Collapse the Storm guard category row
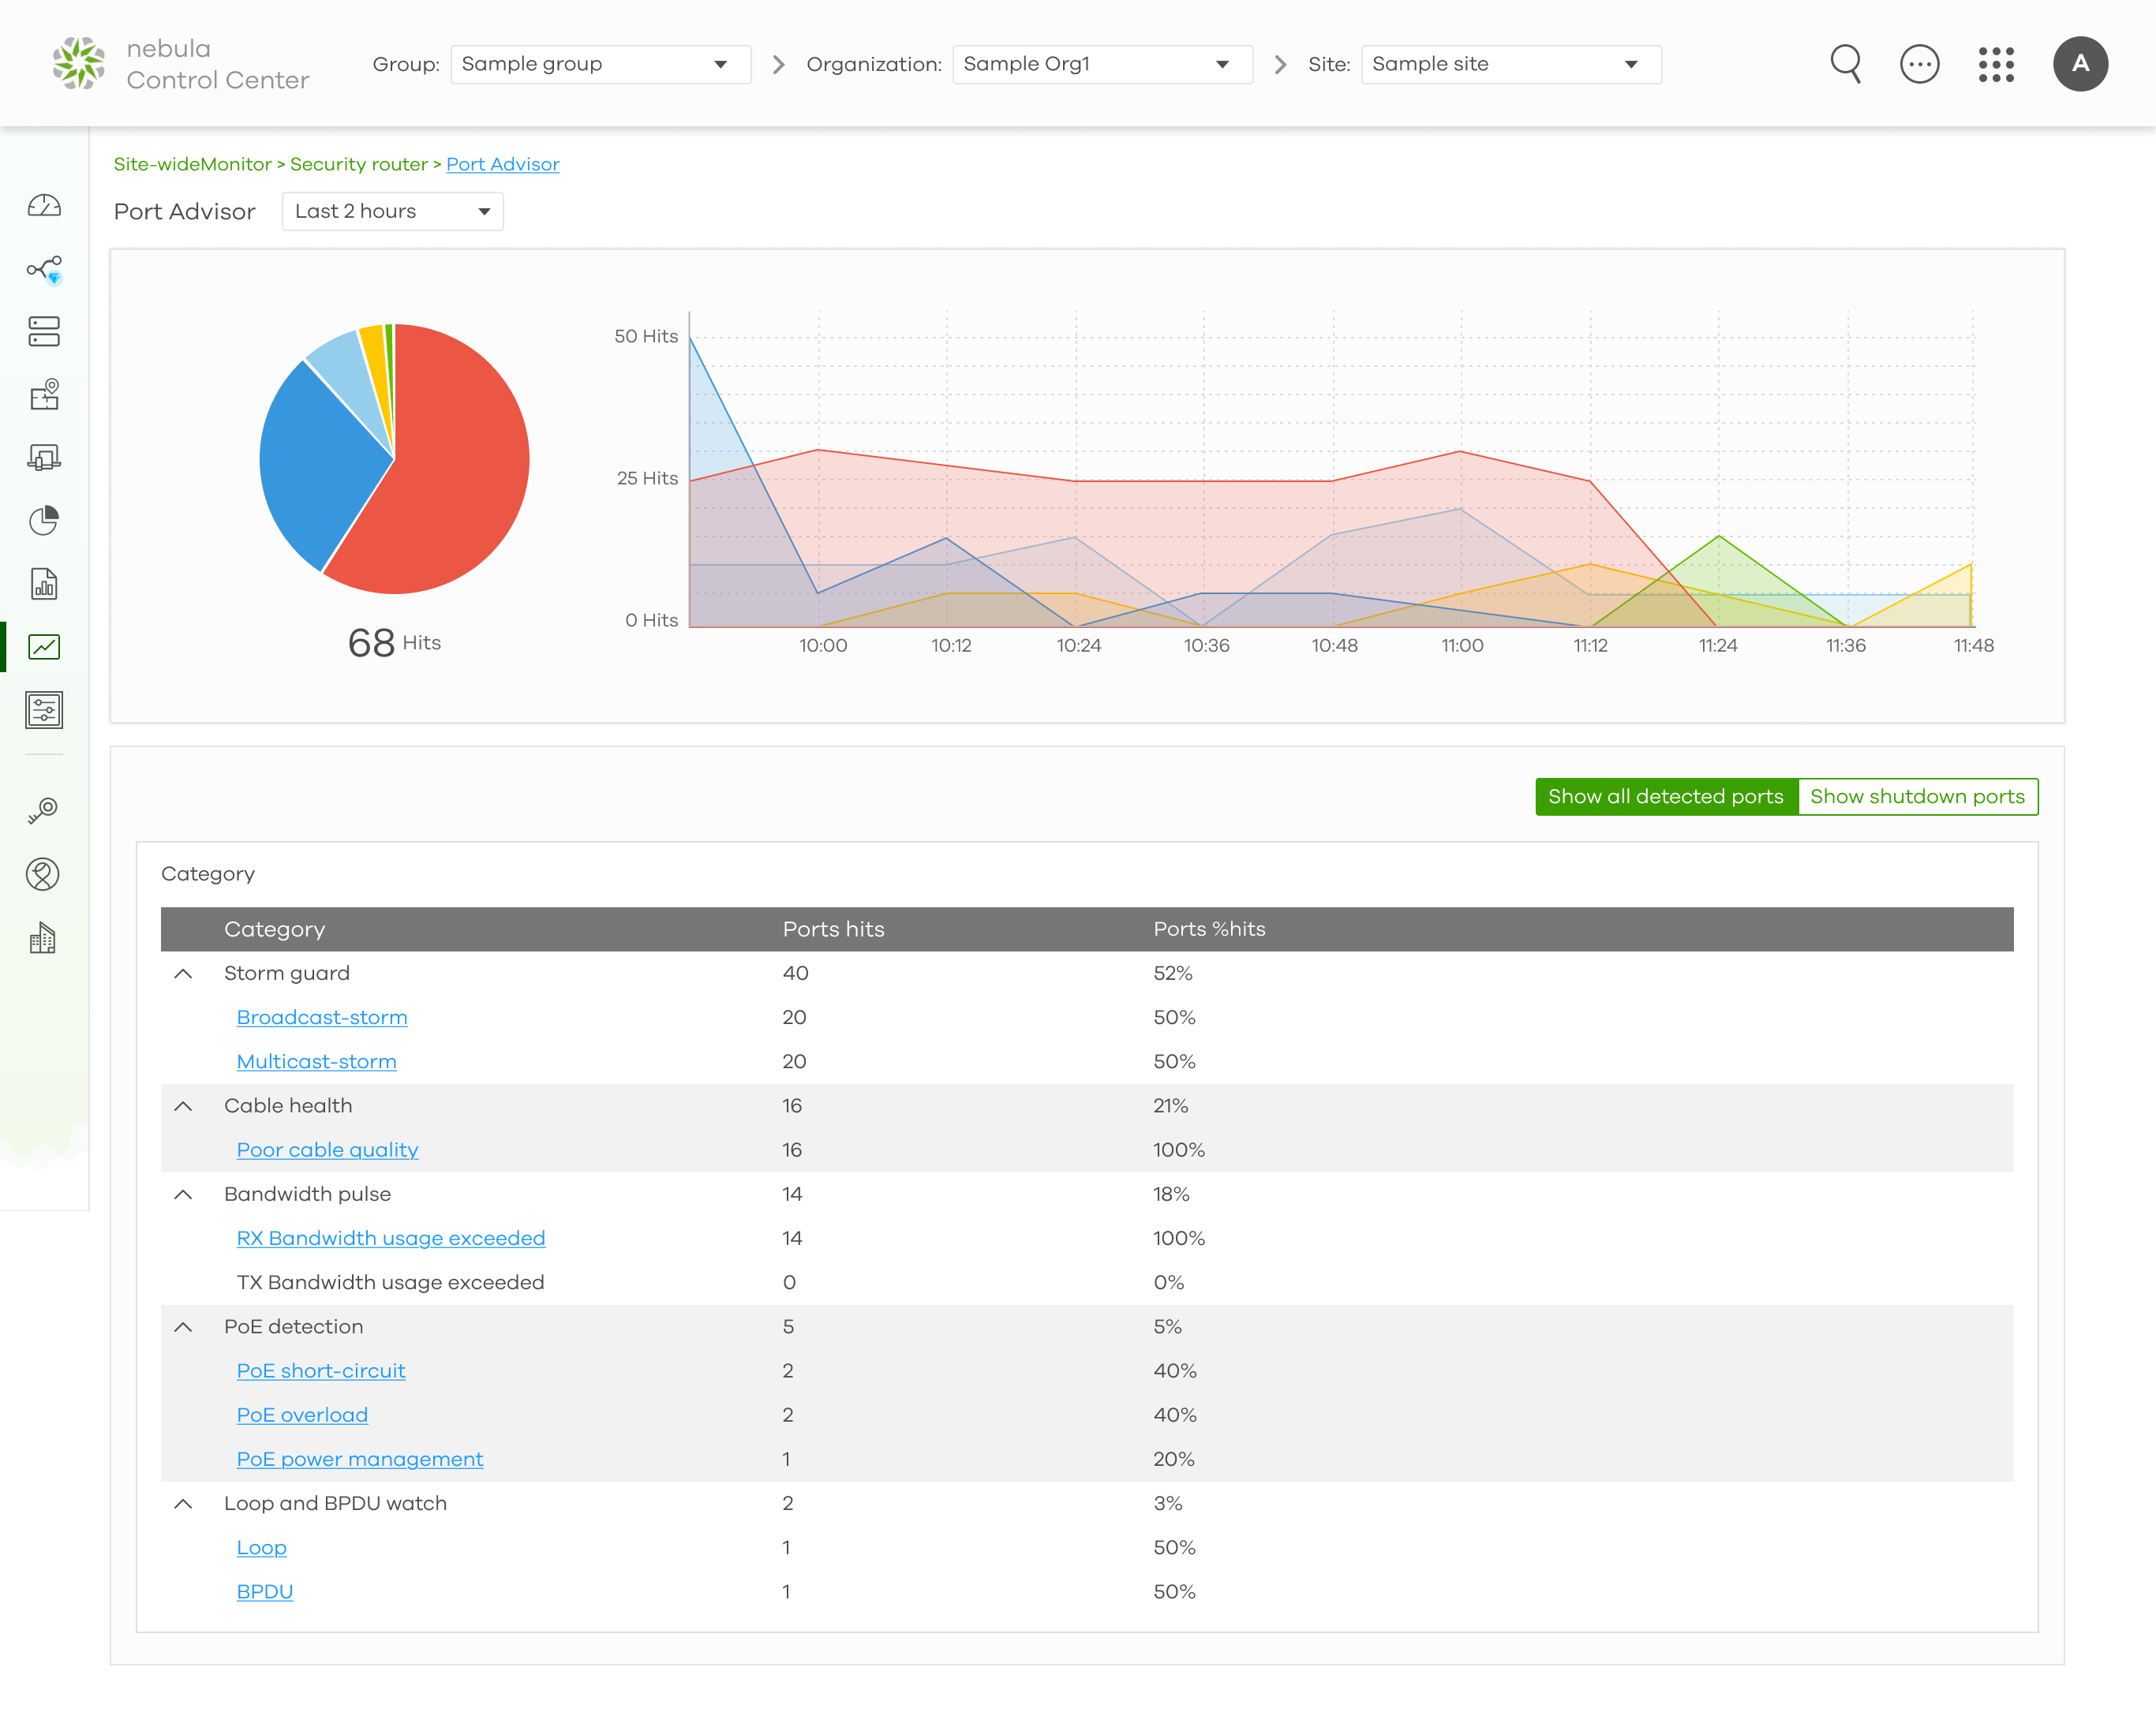This screenshot has width=2156, height=1712. click(x=183, y=974)
